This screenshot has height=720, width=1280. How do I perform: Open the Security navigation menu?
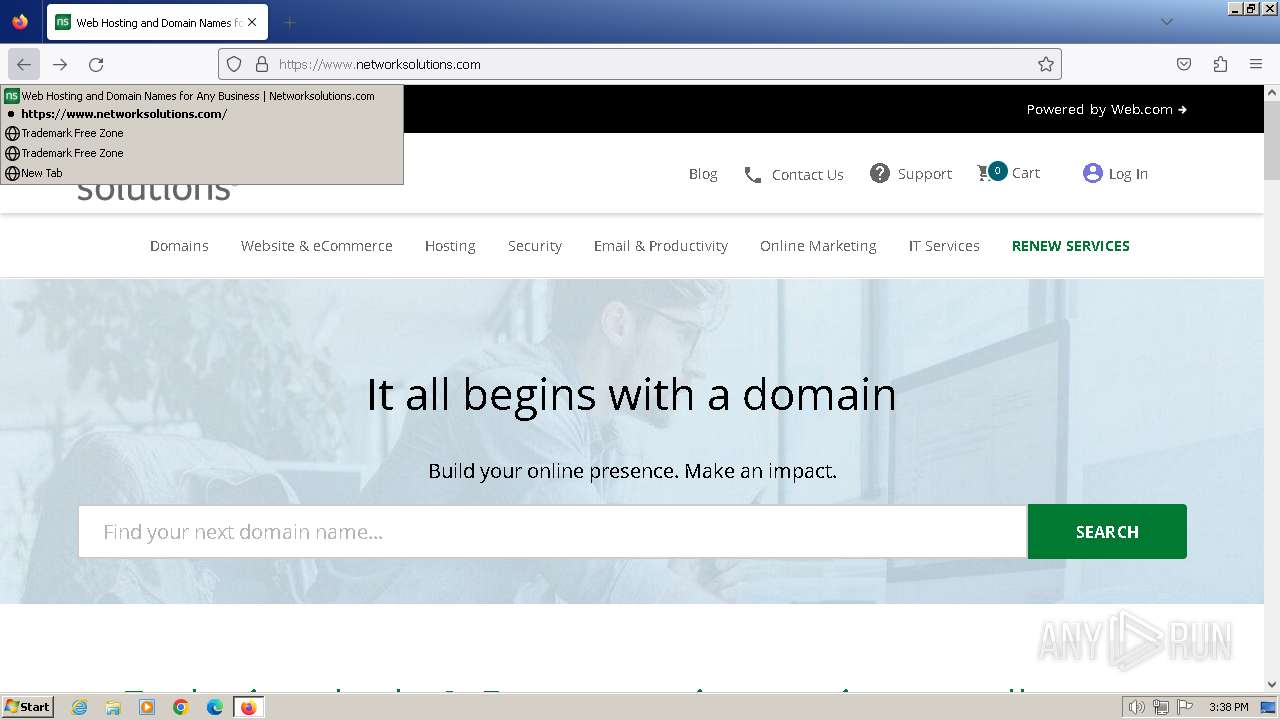(535, 246)
